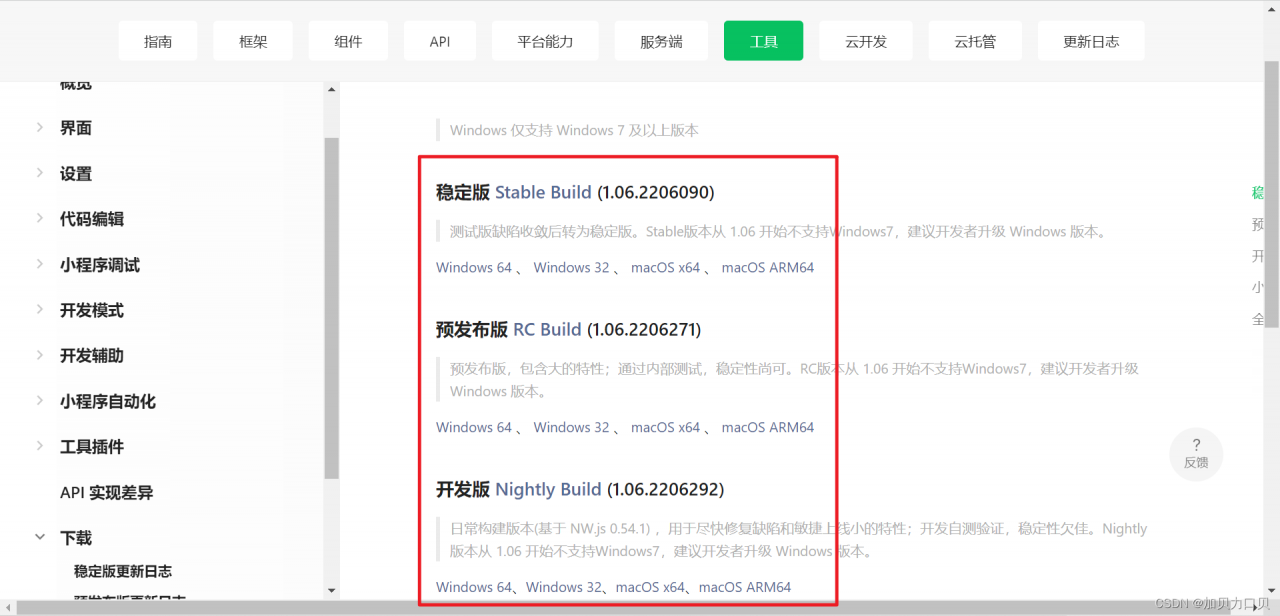Open the 云开发 tab
Image resolution: width=1280 pixels, height=616 pixels.
865,41
